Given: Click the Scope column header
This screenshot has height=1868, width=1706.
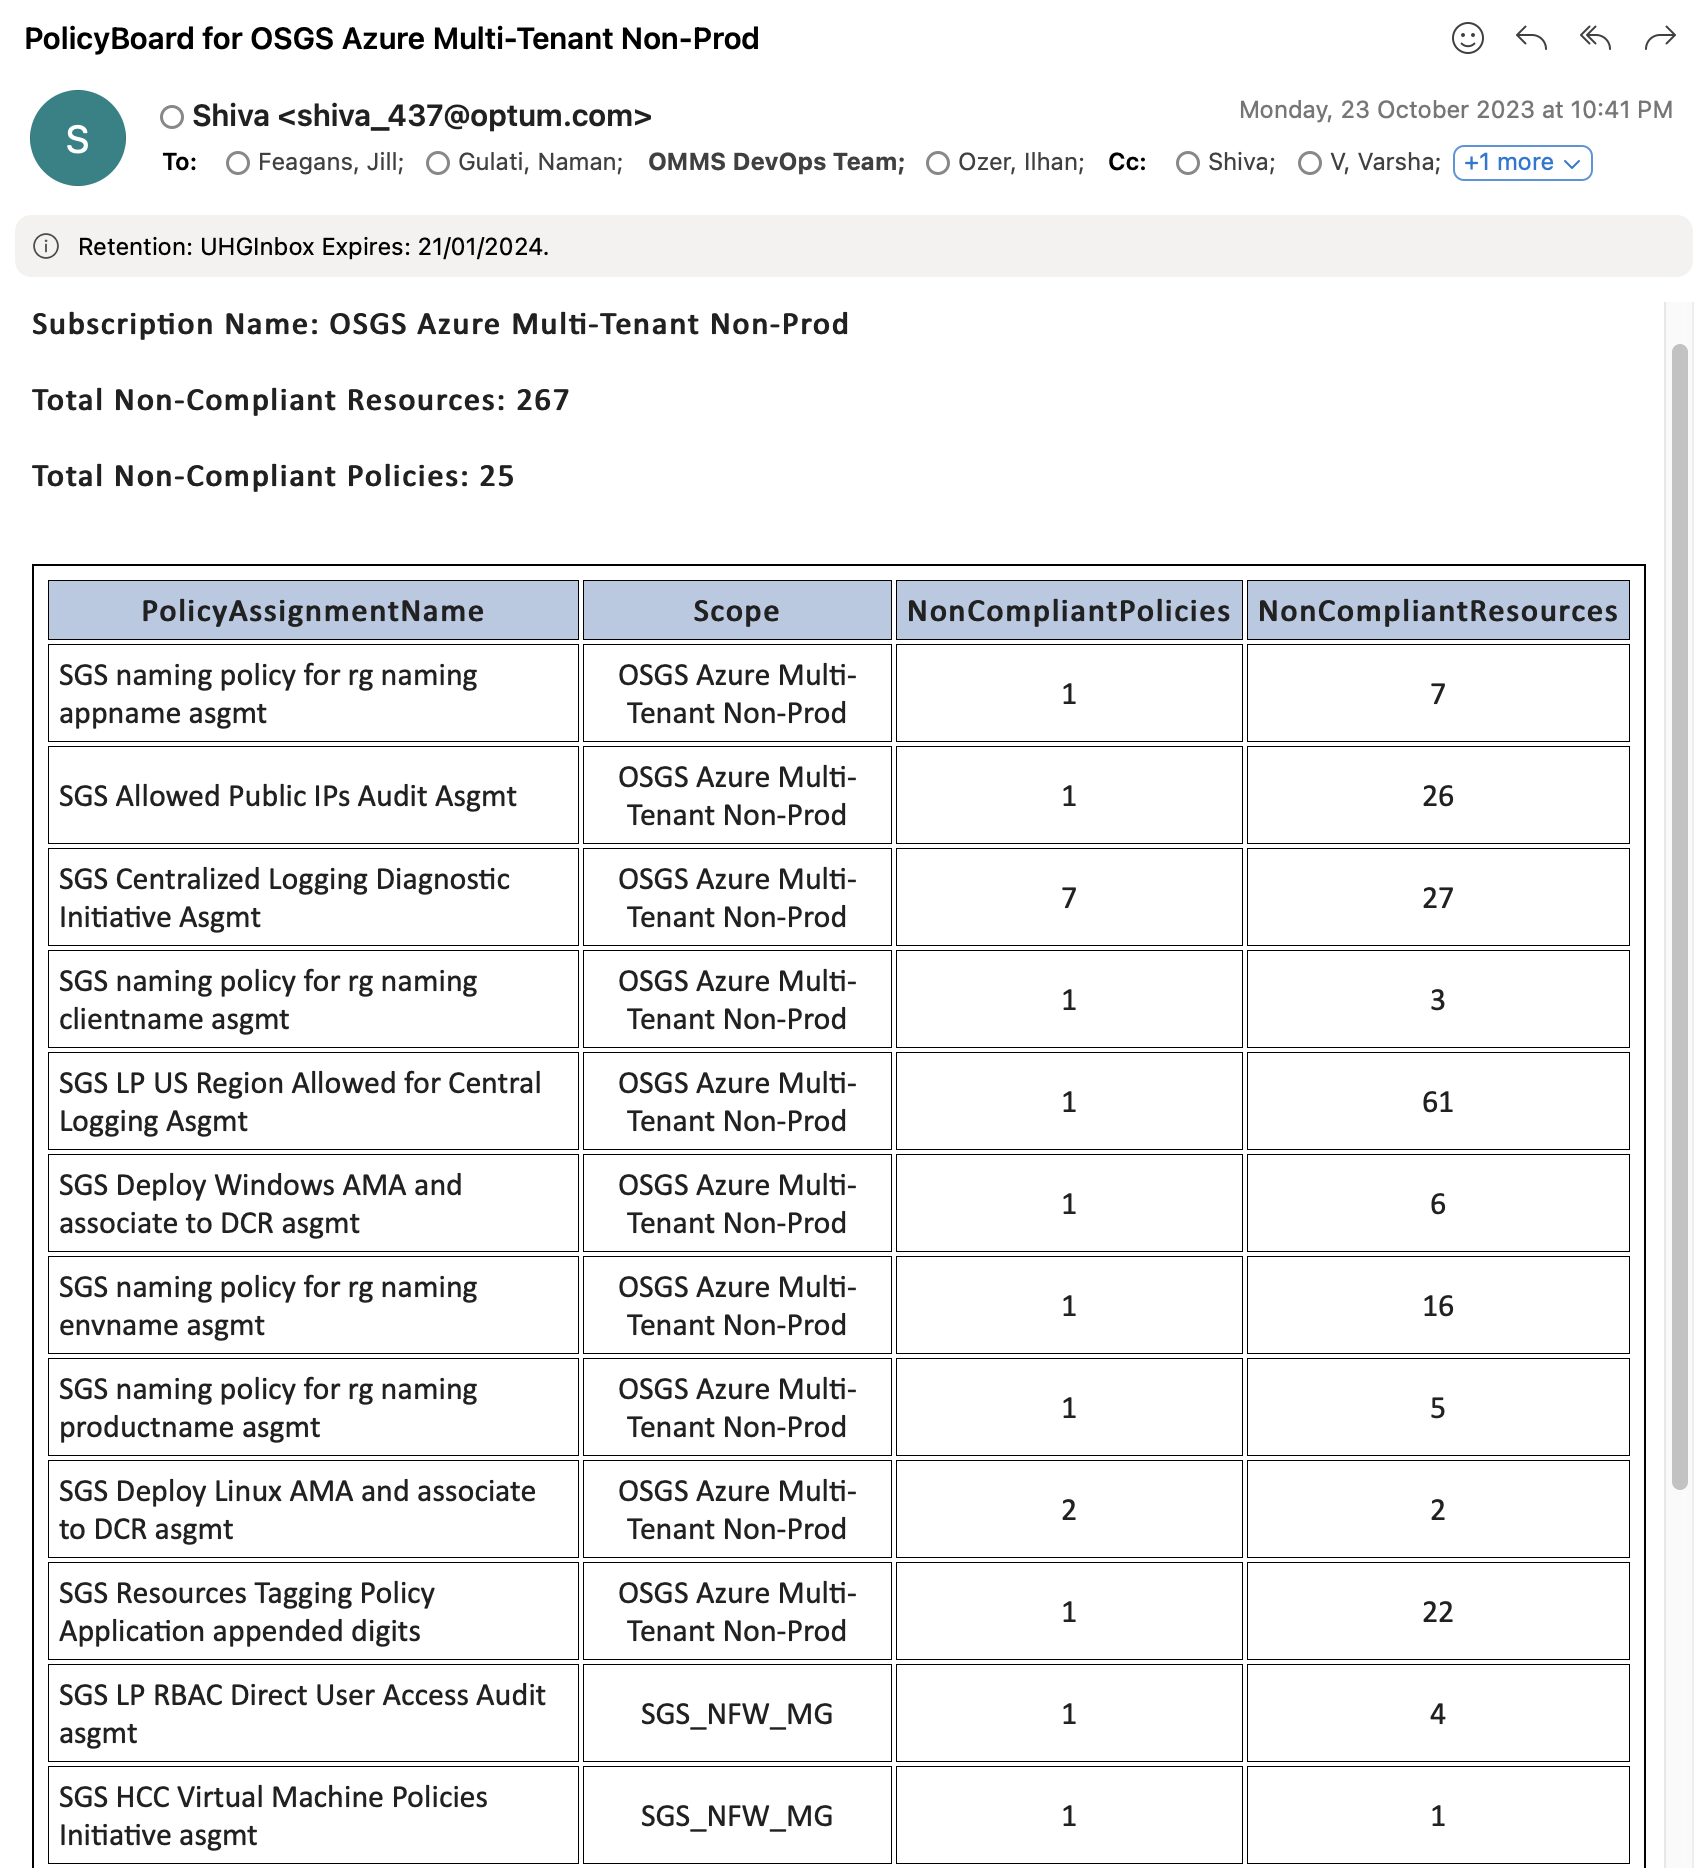Looking at the screenshot, I should pos(736,611).
